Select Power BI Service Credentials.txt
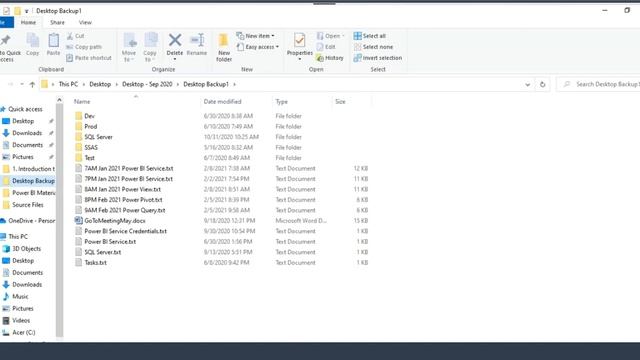Screen dimensions: 640x360 (121, 231)
